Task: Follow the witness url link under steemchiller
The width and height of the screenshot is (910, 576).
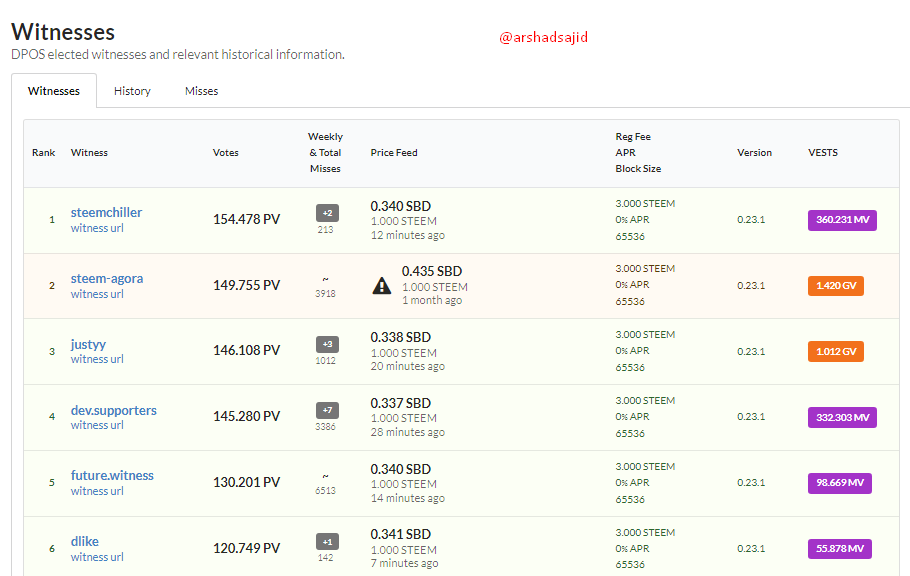Action: pos(97,228)
